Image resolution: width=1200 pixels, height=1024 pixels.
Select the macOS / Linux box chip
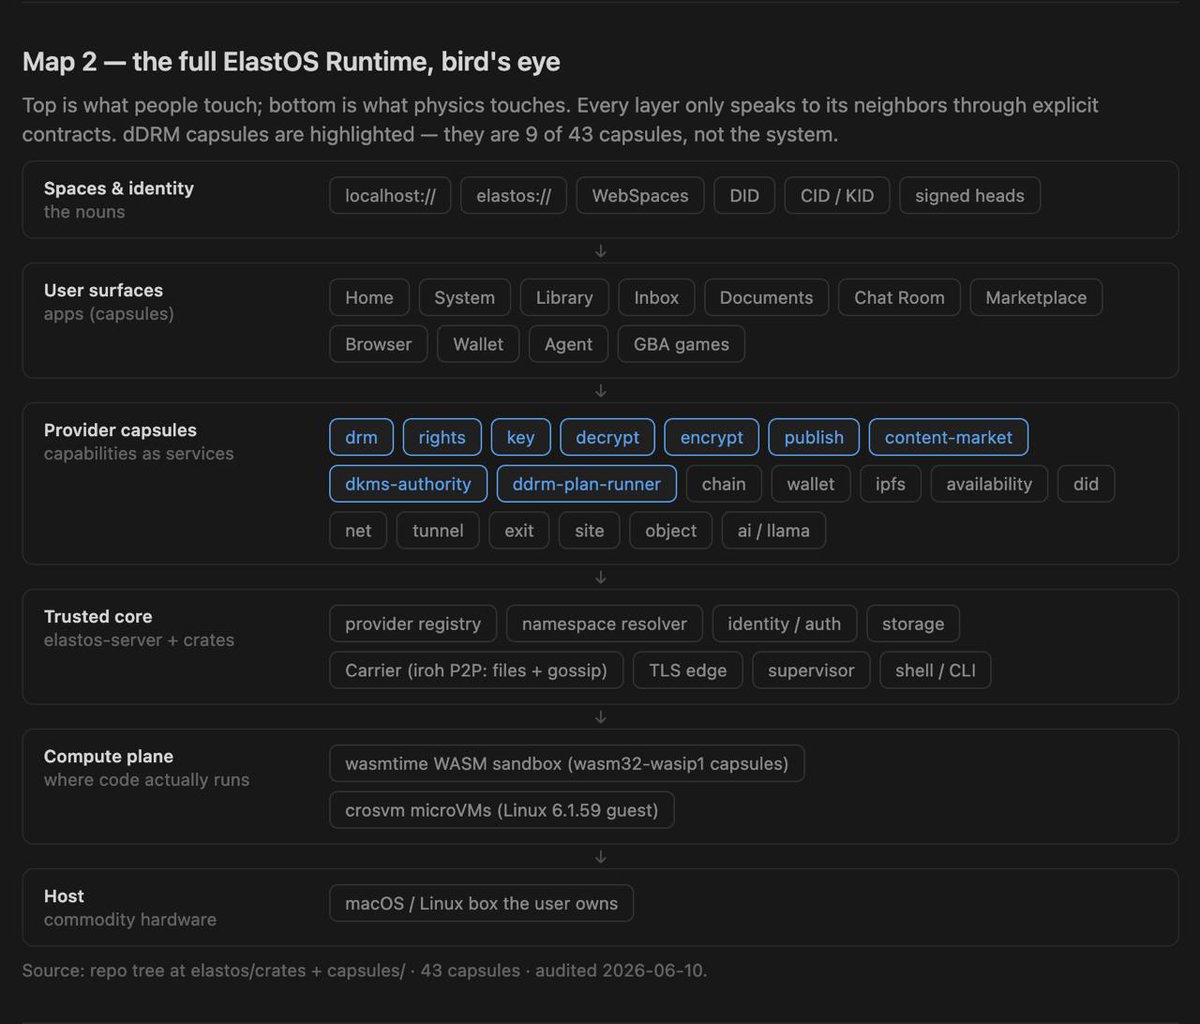(481, 903)
